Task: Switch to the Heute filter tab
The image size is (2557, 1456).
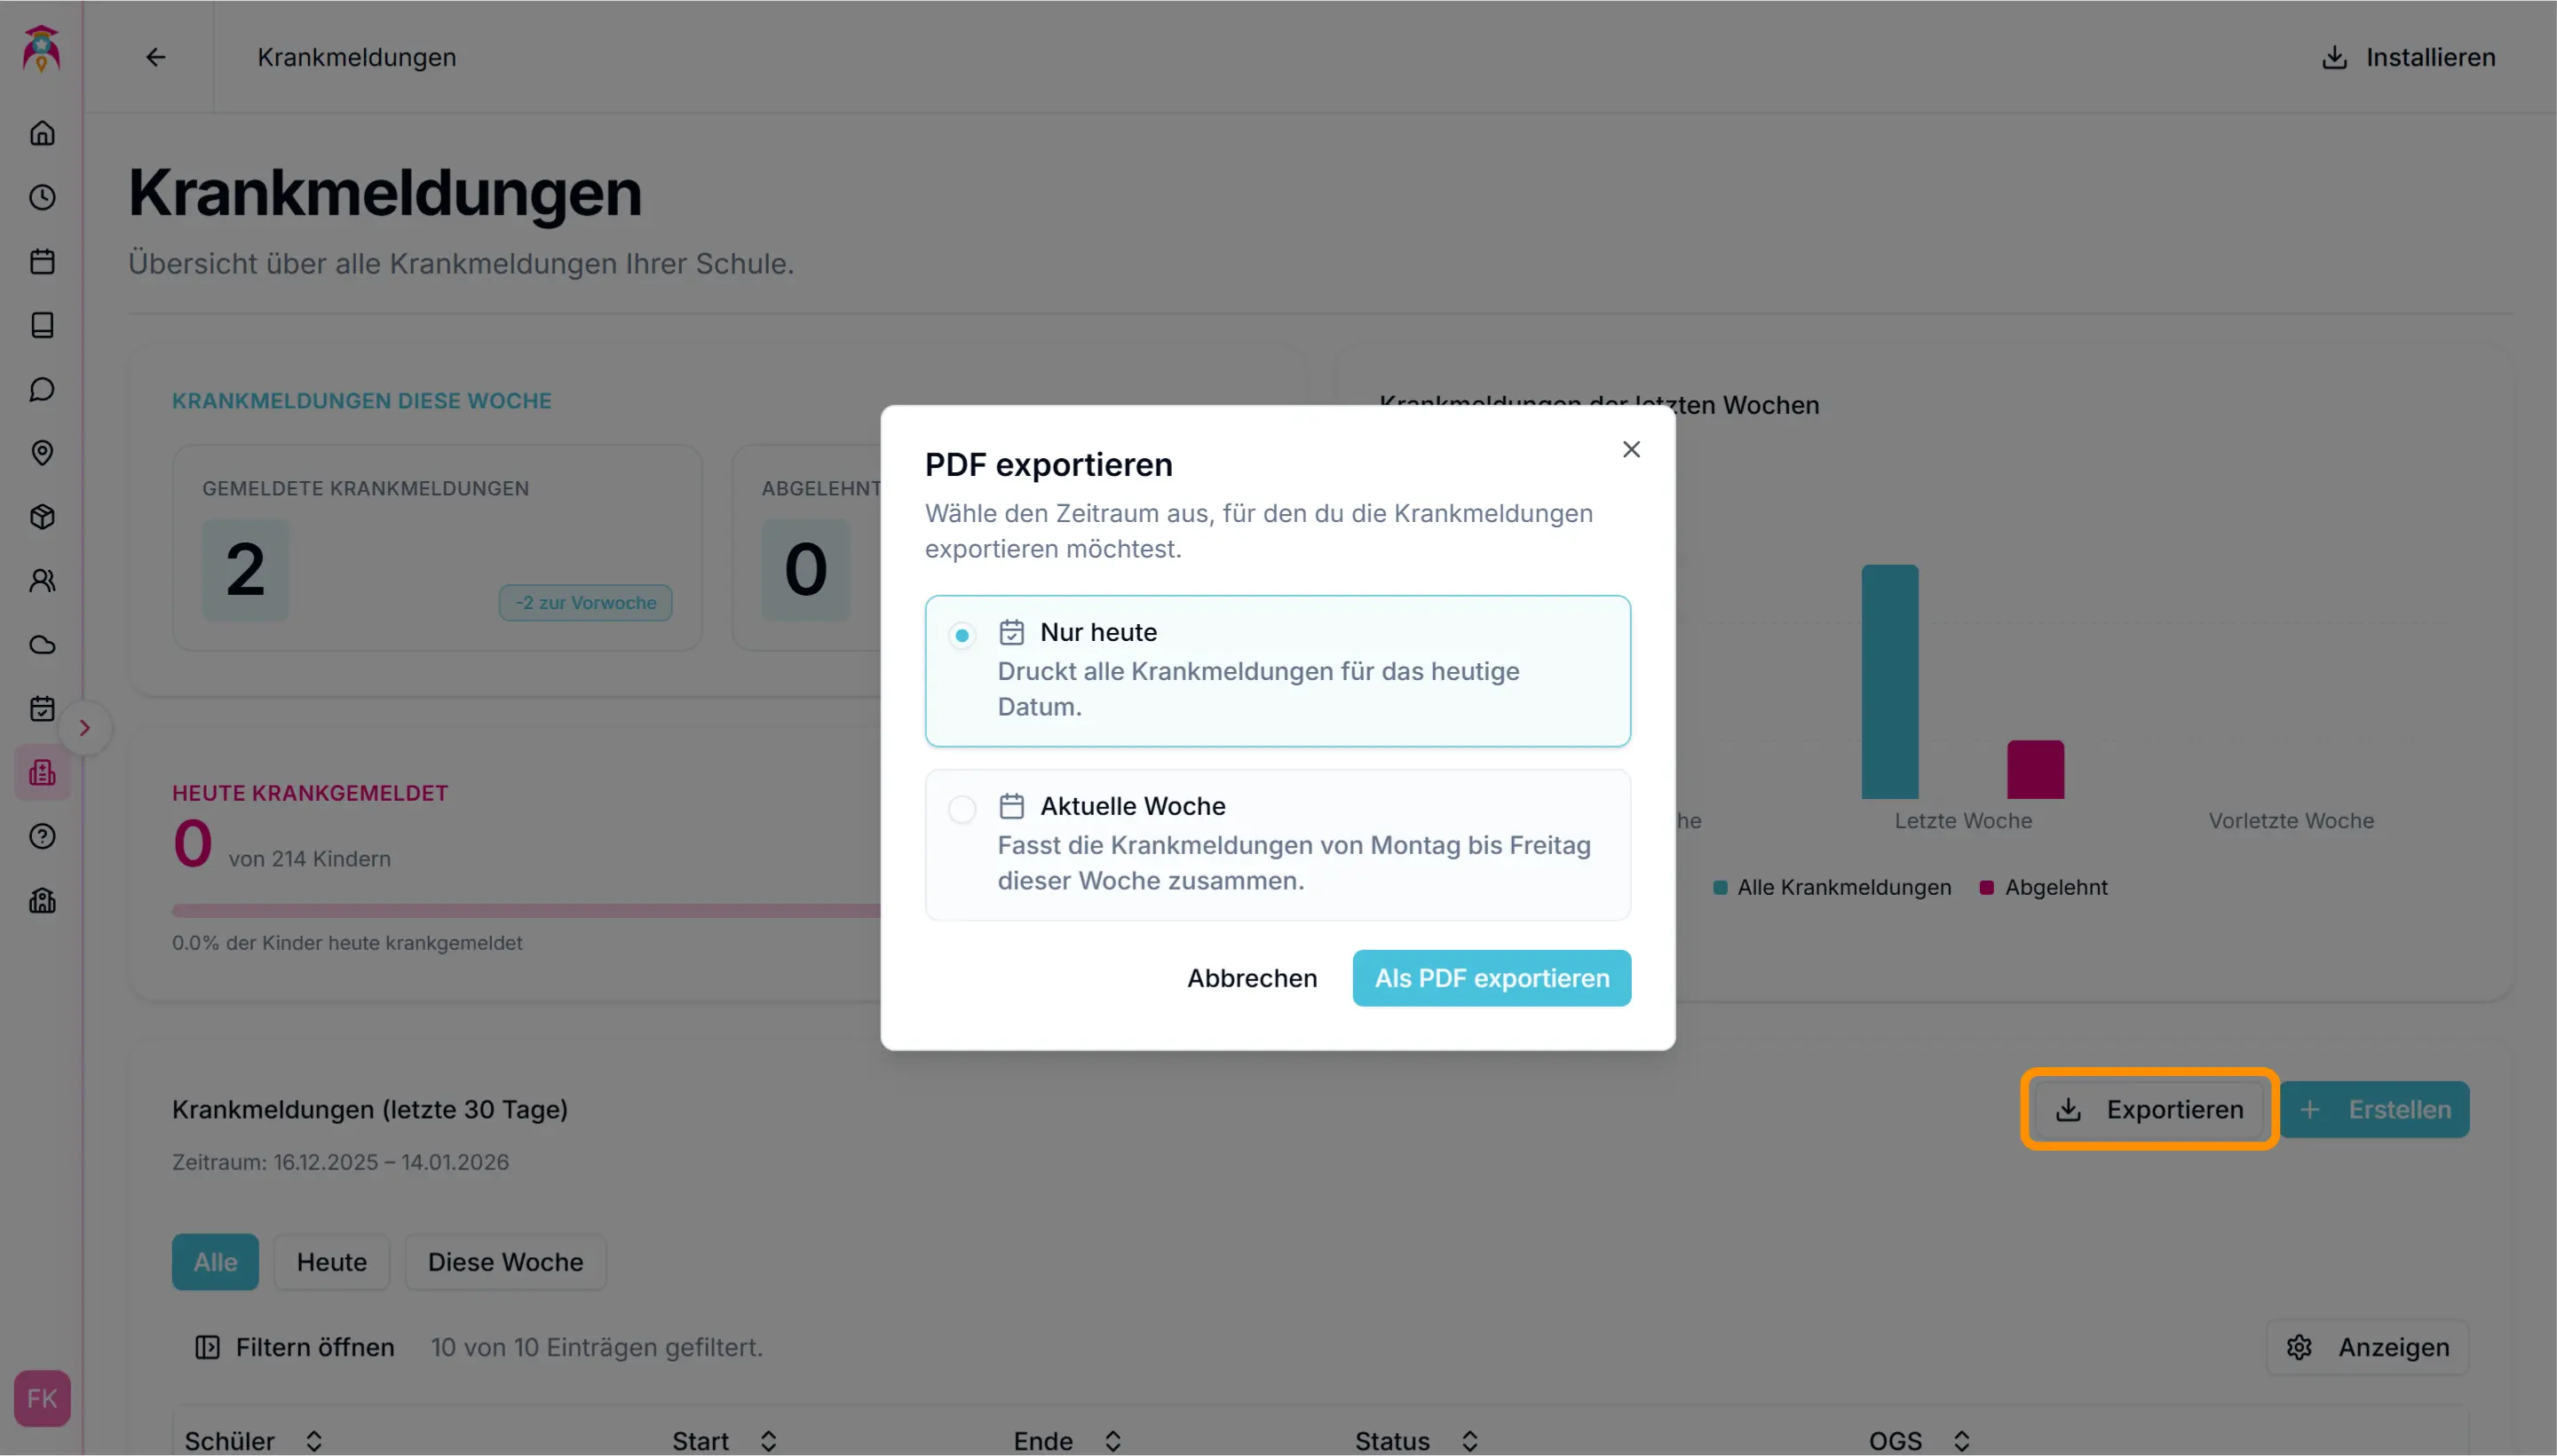Action: 331,1262
